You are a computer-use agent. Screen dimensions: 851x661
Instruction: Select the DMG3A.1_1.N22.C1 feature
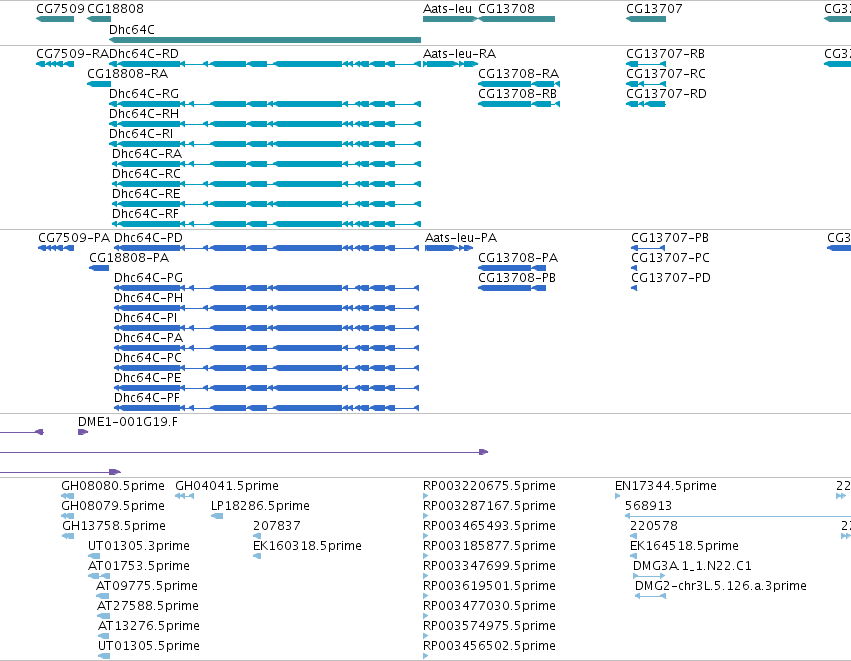point(649,576)
